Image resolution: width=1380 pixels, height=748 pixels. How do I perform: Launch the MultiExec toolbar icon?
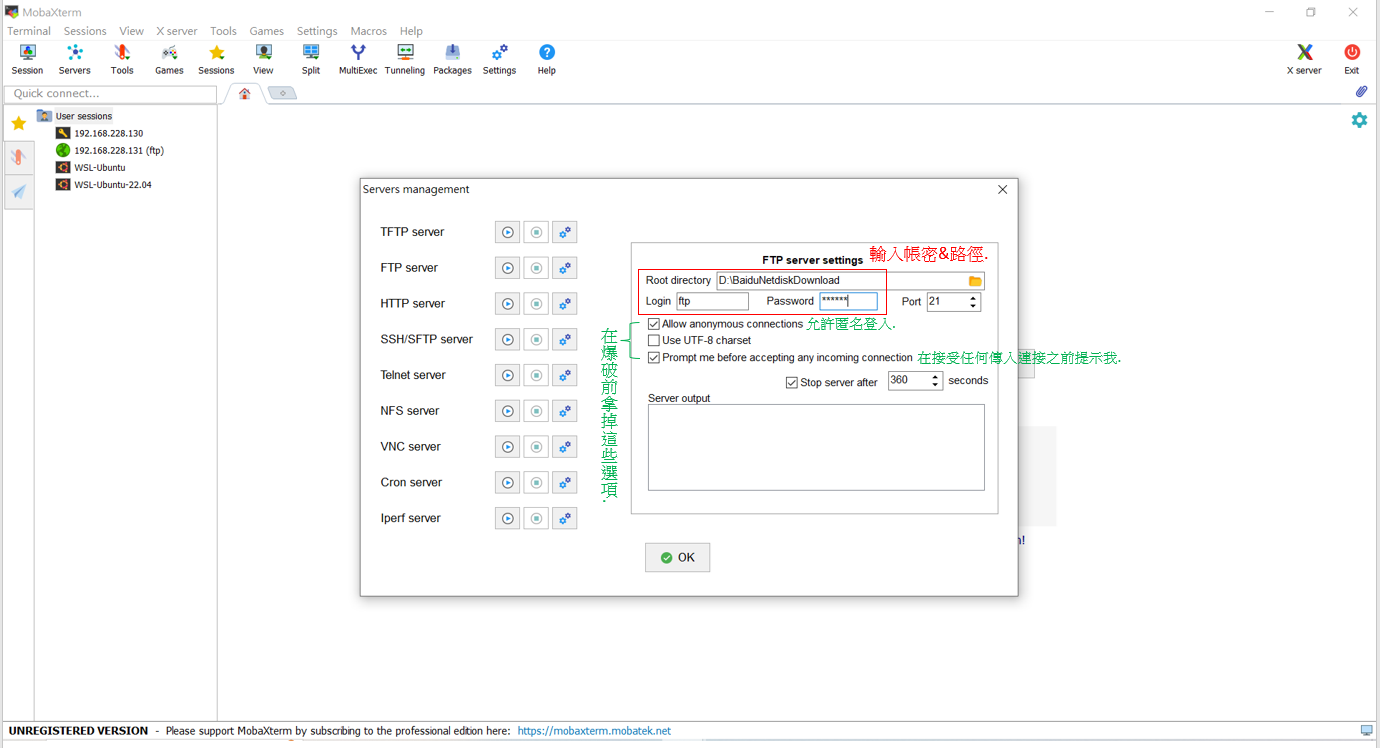pyautogui.click(x=358, y=59)
